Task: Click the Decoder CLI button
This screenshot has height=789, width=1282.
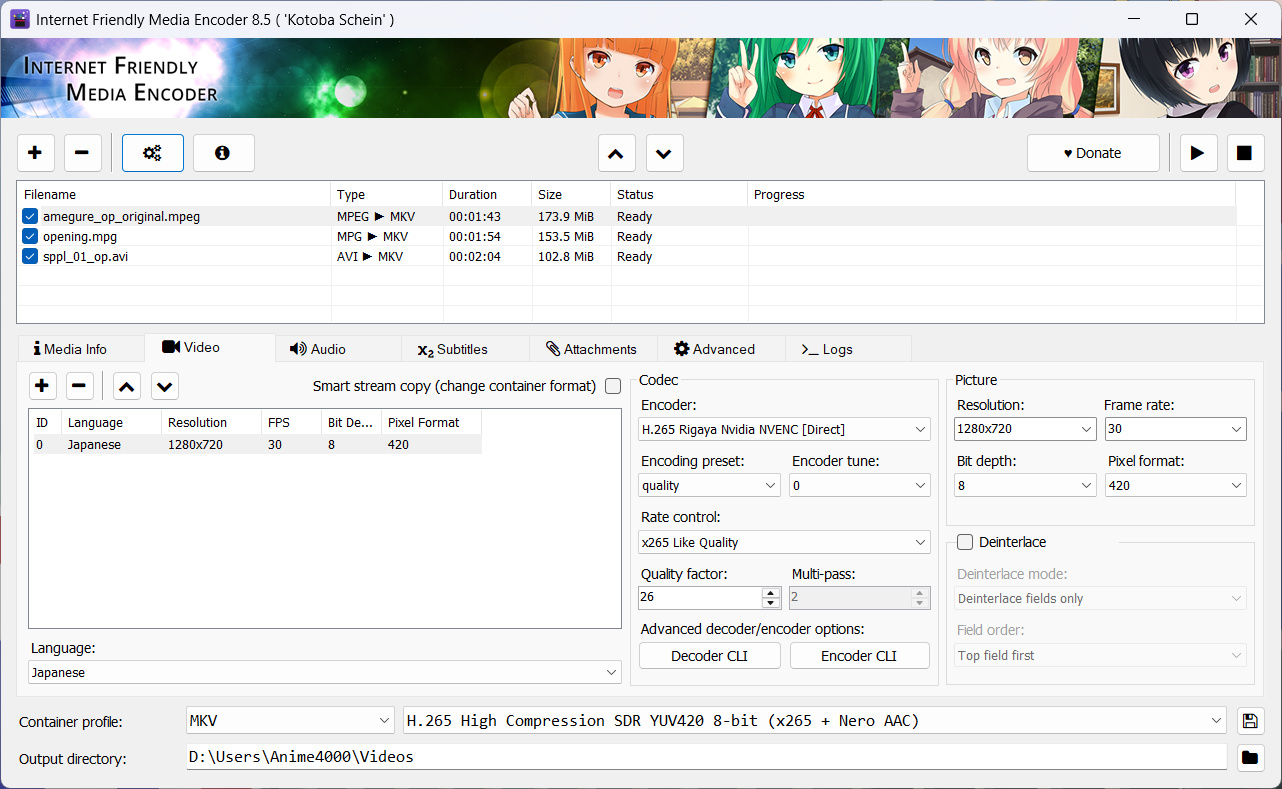Action: coord(710,656)
